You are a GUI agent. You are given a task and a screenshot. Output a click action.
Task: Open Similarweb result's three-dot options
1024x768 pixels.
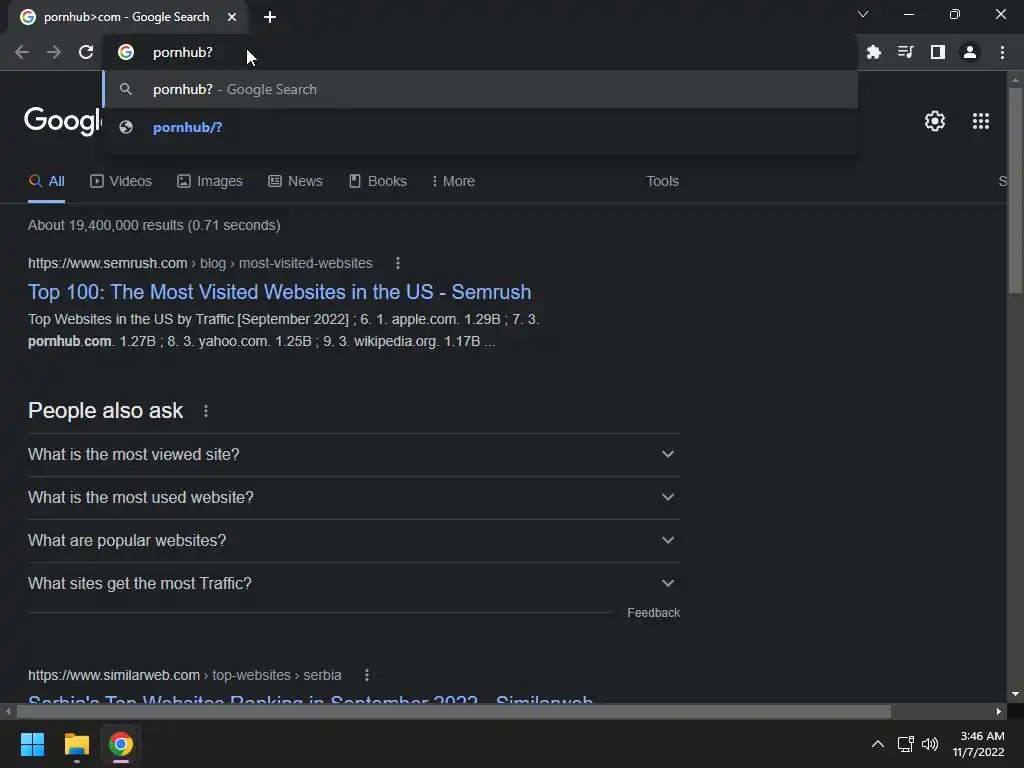tap(367, 675)
